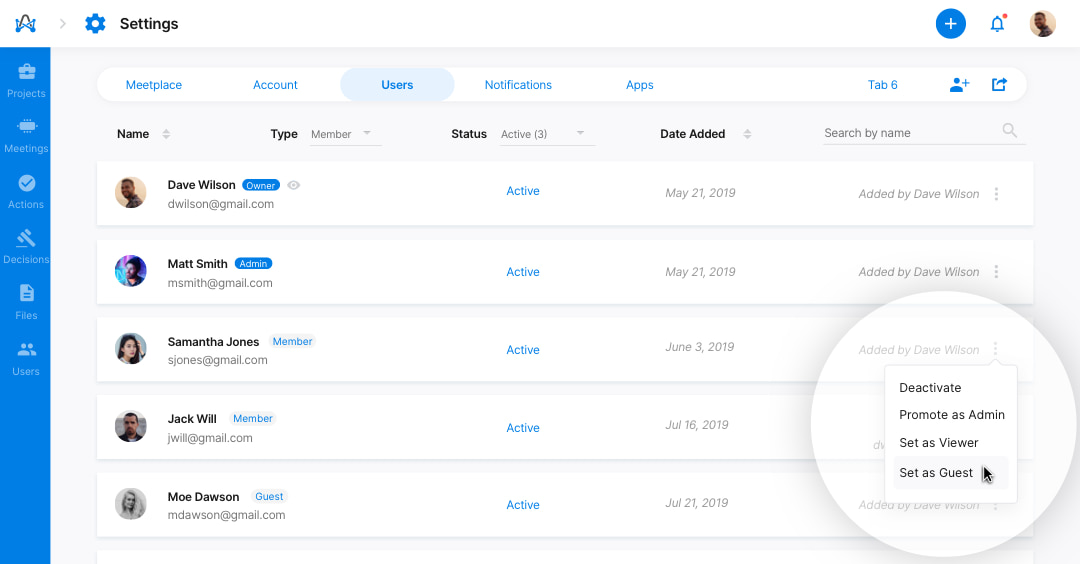The height and width of the screenshot is (564, 1080).
Task: Click the Settings page title
Action: (x=149, y=23)
